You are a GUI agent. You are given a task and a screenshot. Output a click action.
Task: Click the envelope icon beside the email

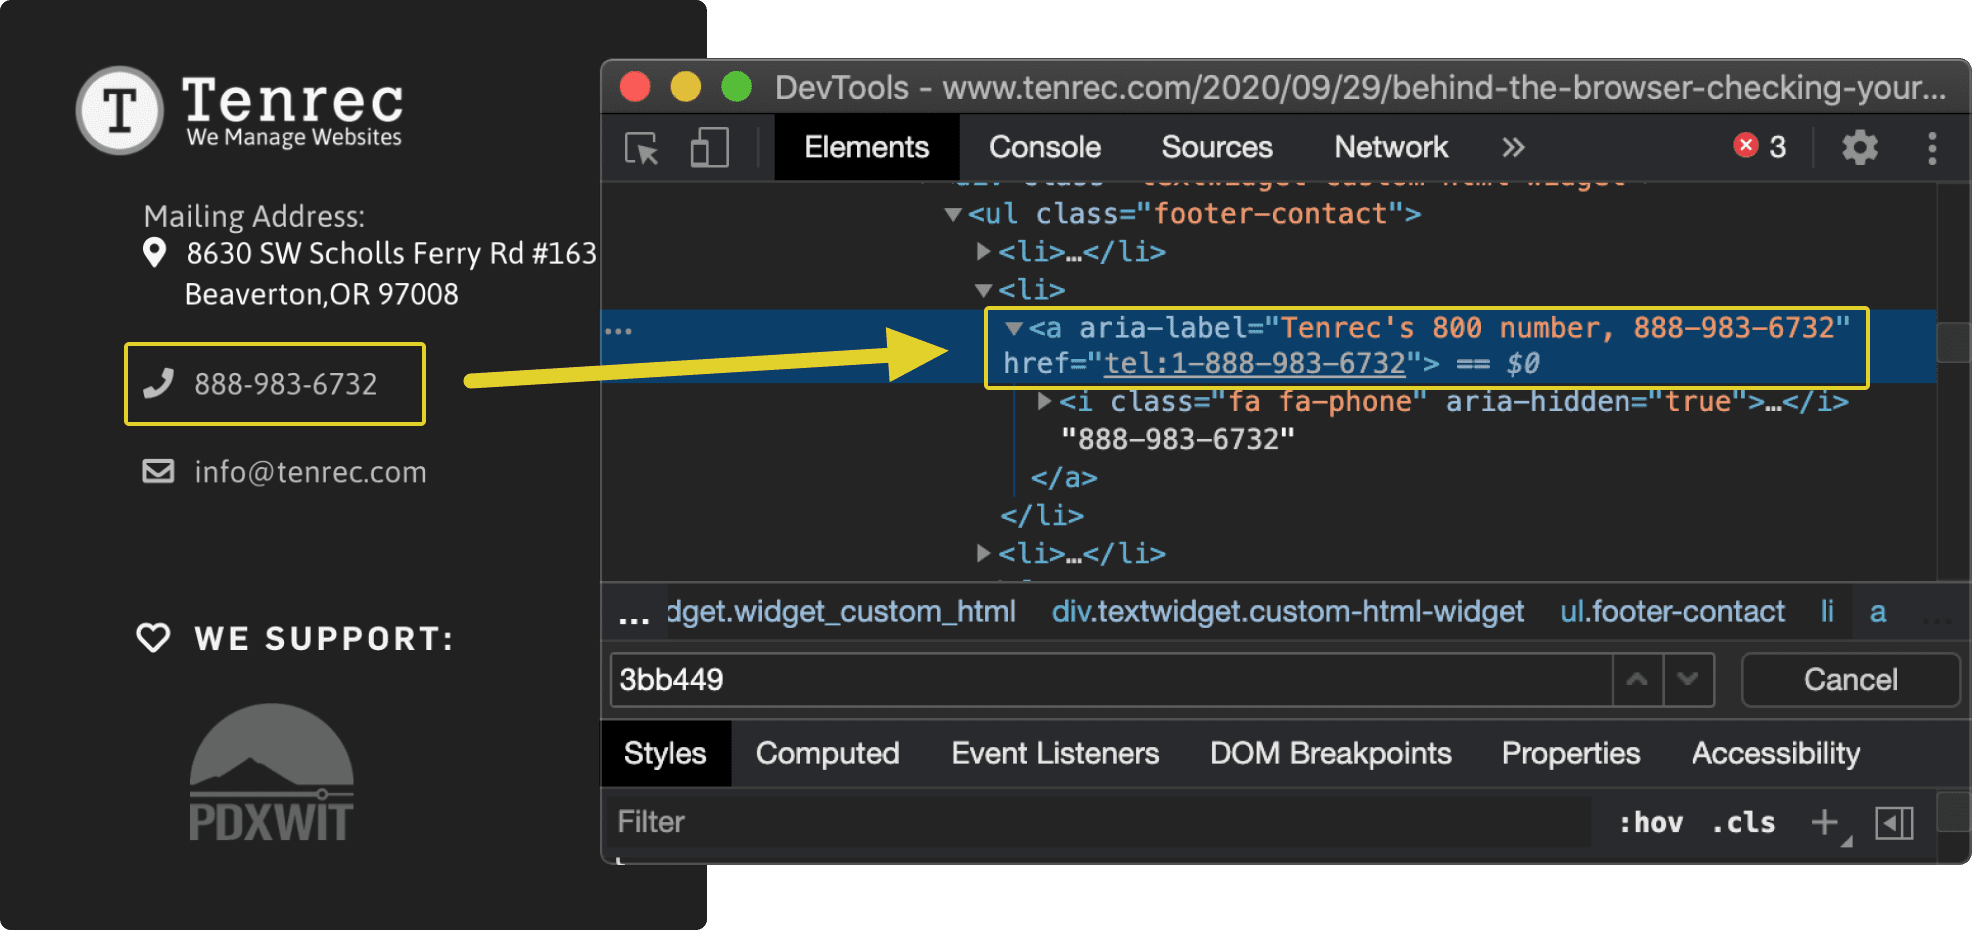coord(158,471)
